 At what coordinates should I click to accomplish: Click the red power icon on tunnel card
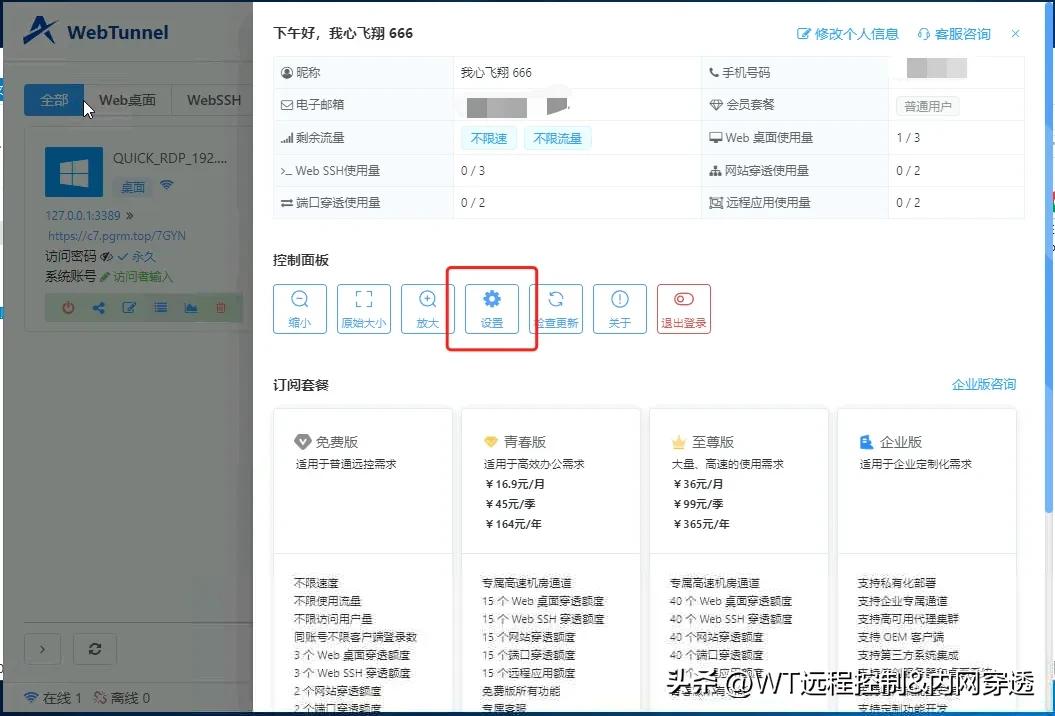68,308
